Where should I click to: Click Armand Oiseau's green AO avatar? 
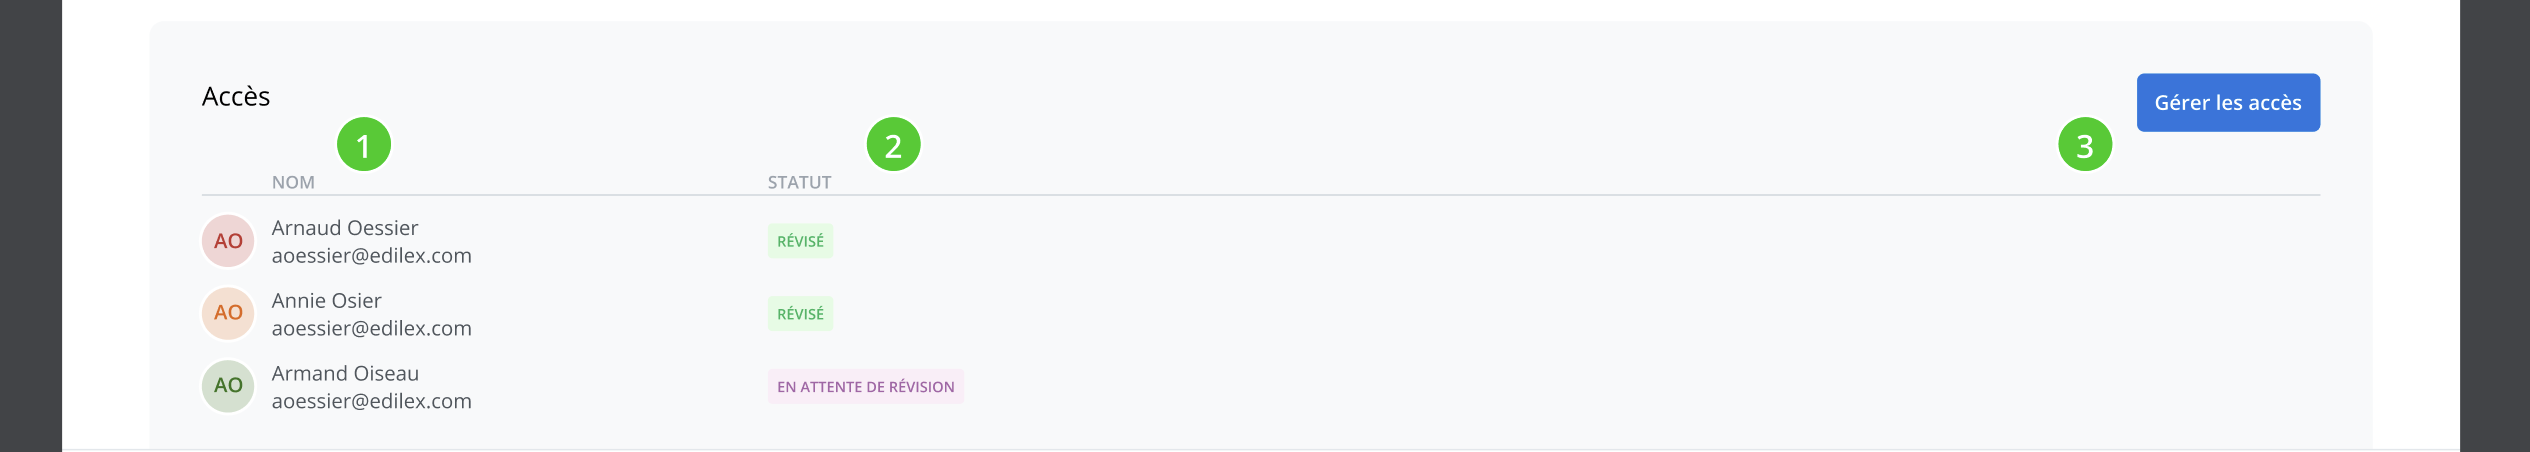[228, 386]
